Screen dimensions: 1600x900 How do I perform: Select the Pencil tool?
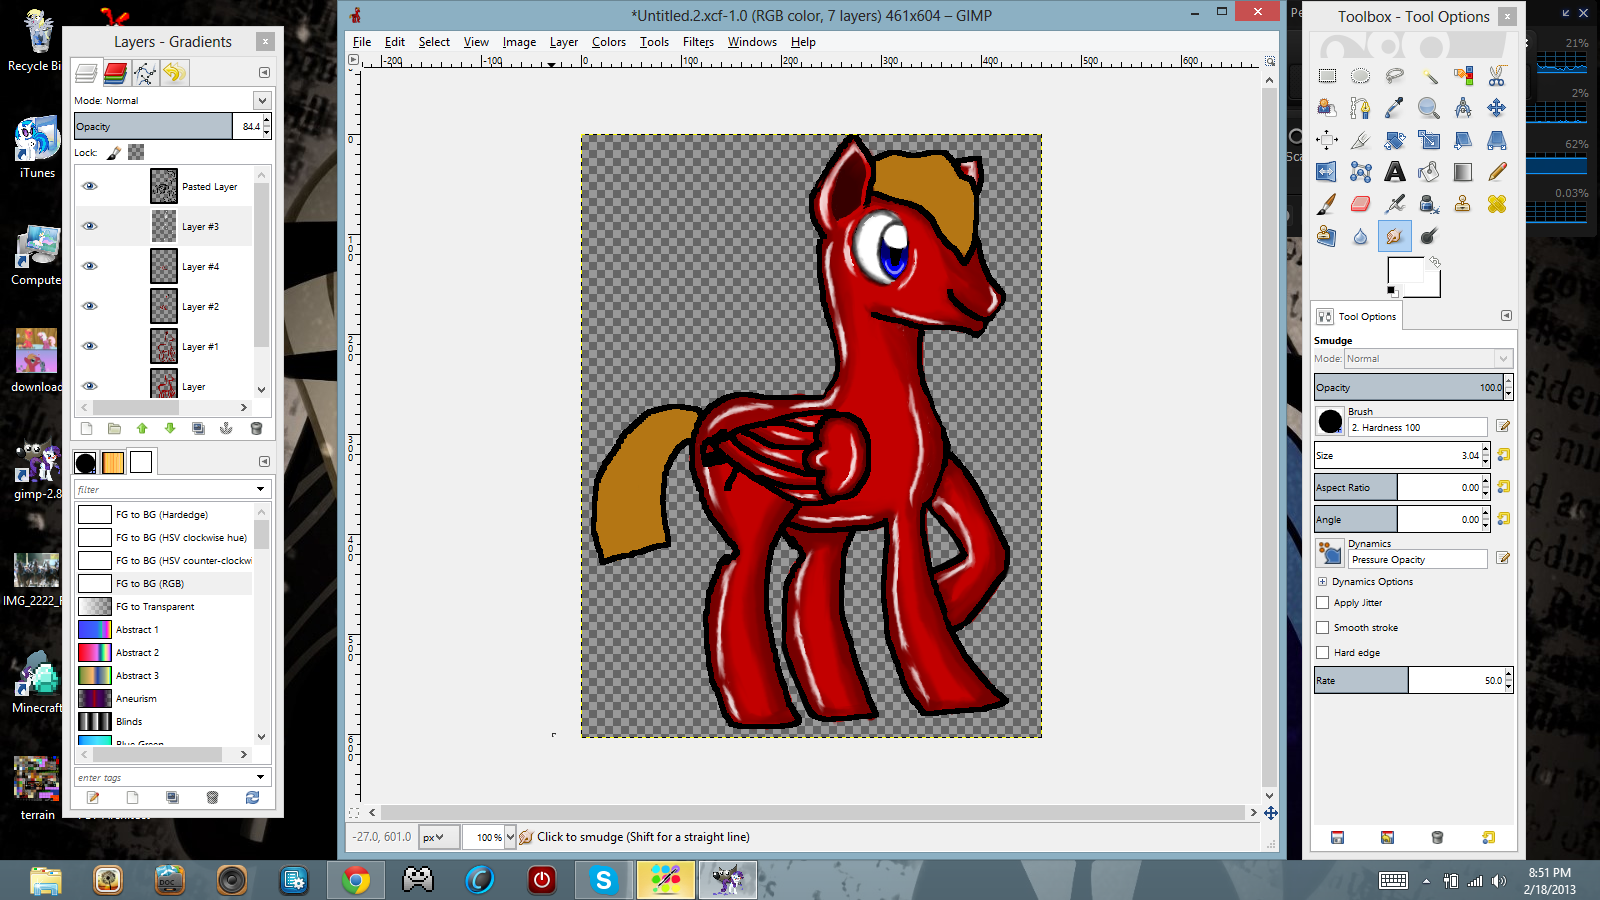point(1497,172)
